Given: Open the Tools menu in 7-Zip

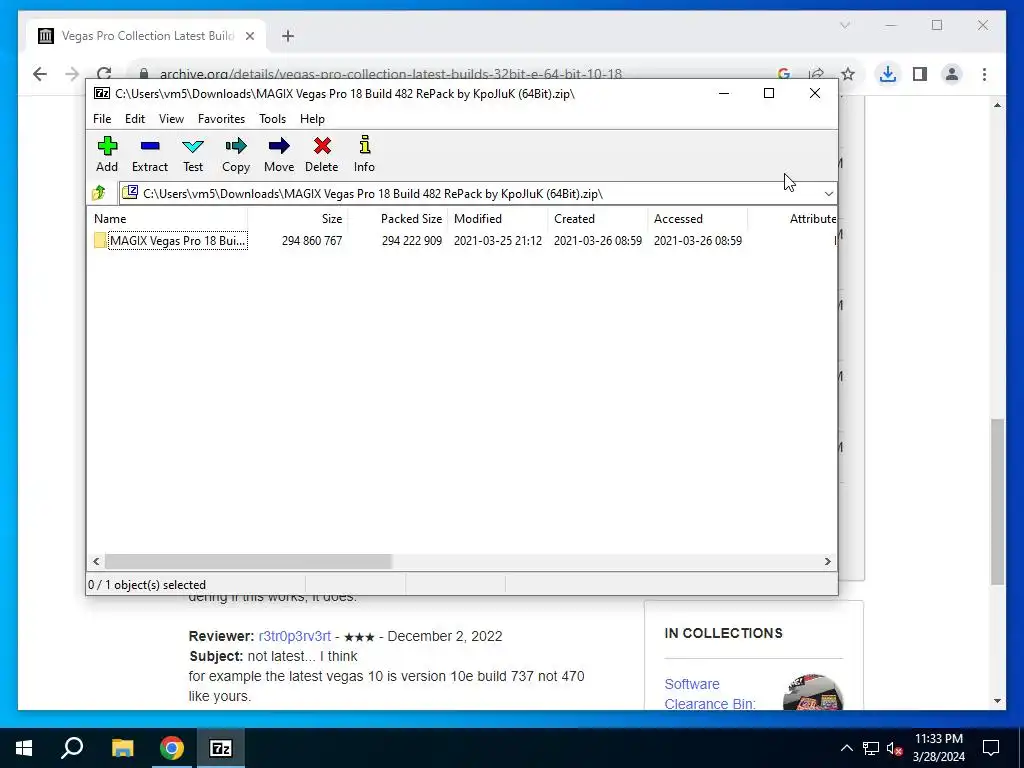Looking at the screenshot, I should [272, 119].
